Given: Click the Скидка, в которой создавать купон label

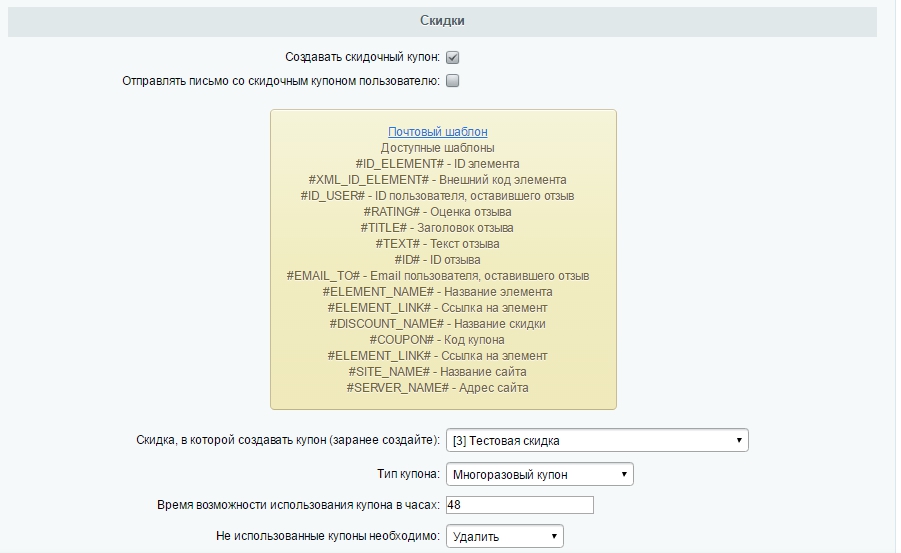Looking at the screenshot, I should 288,440.
